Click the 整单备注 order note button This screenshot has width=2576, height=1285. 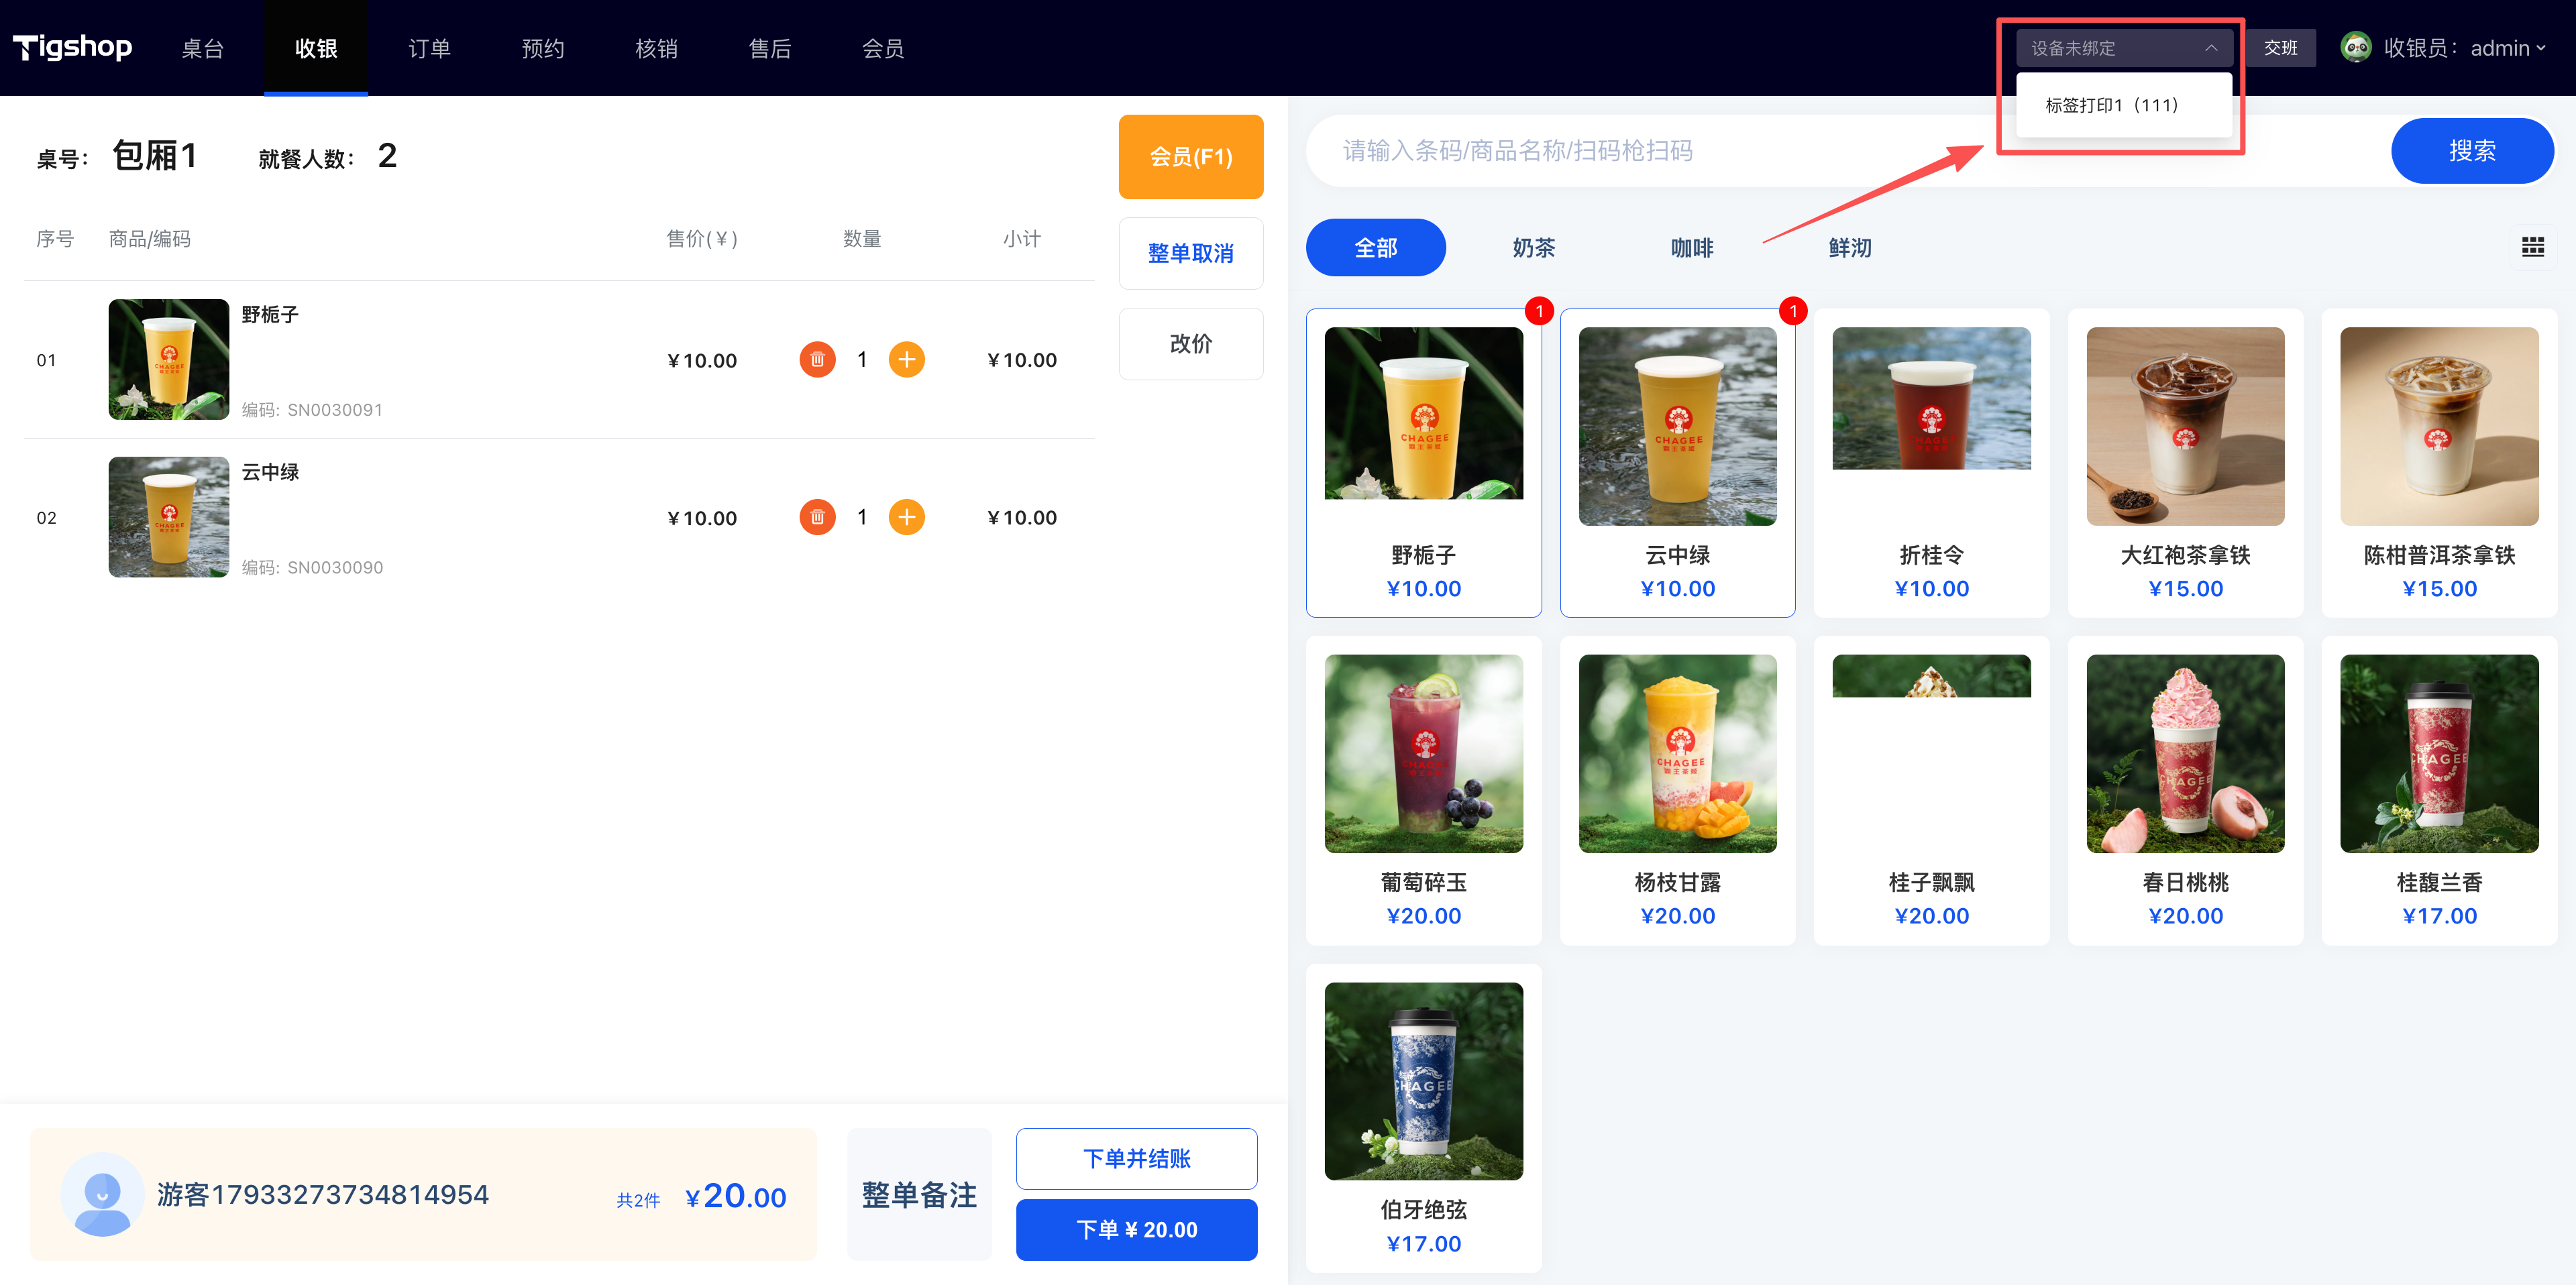point(919,1194)
